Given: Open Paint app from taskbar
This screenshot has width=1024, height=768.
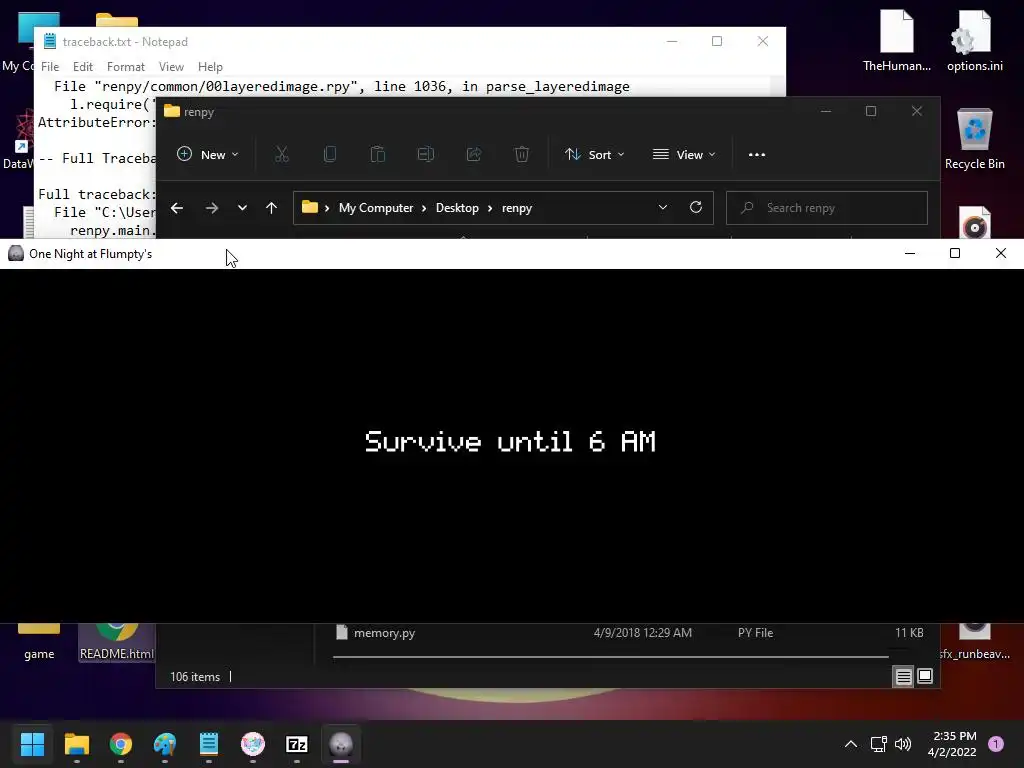Looking at the screenshot, I should point(165,744).
